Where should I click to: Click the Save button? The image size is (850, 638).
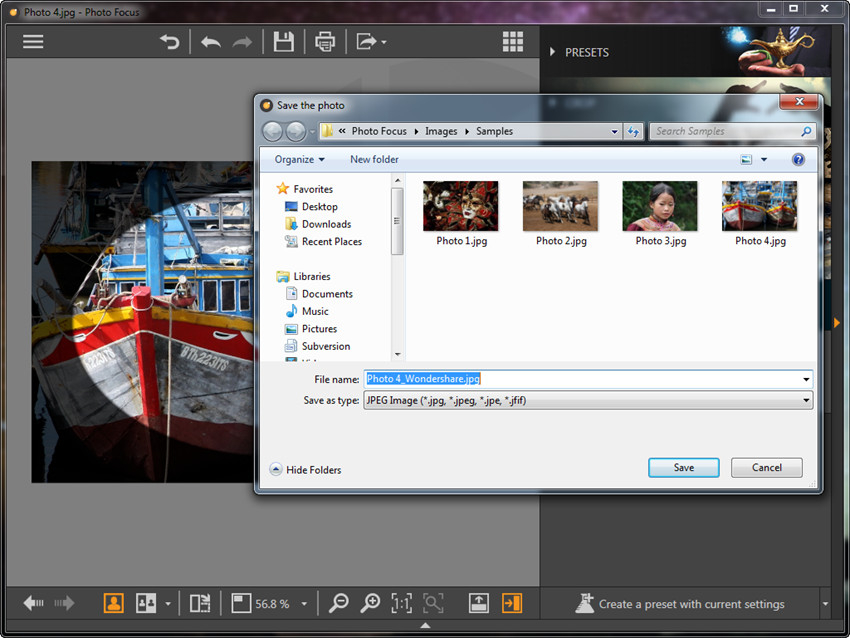coord(684,468)
